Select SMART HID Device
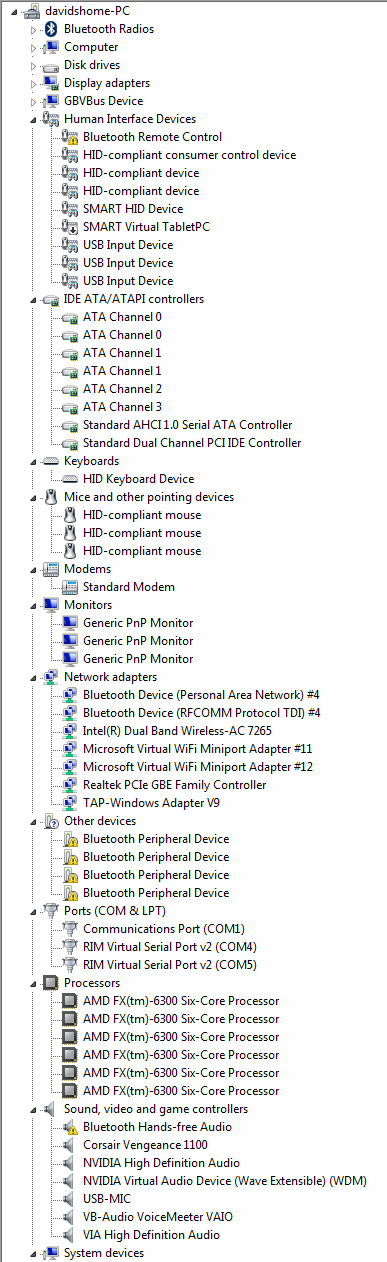 (133, 209)
